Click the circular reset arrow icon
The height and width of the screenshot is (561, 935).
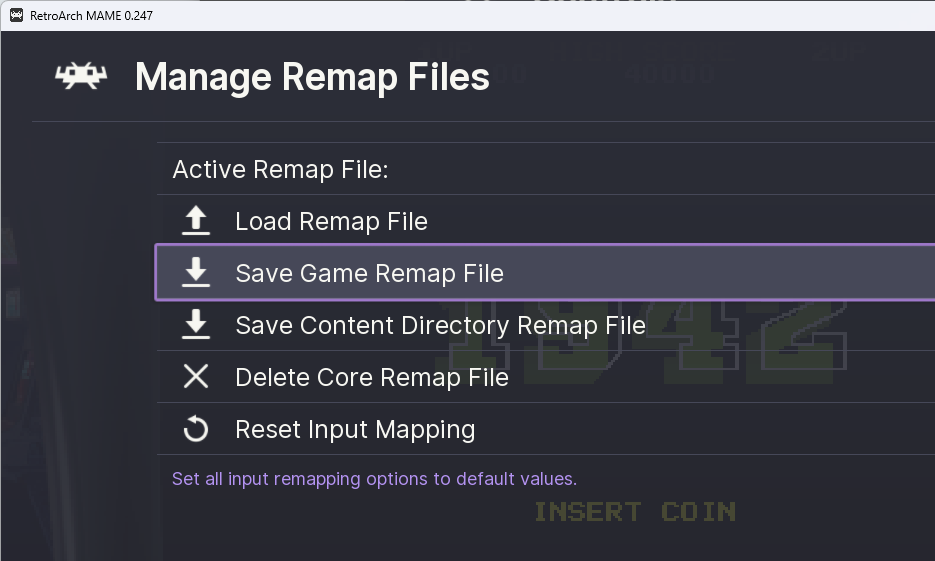point(196,429)
